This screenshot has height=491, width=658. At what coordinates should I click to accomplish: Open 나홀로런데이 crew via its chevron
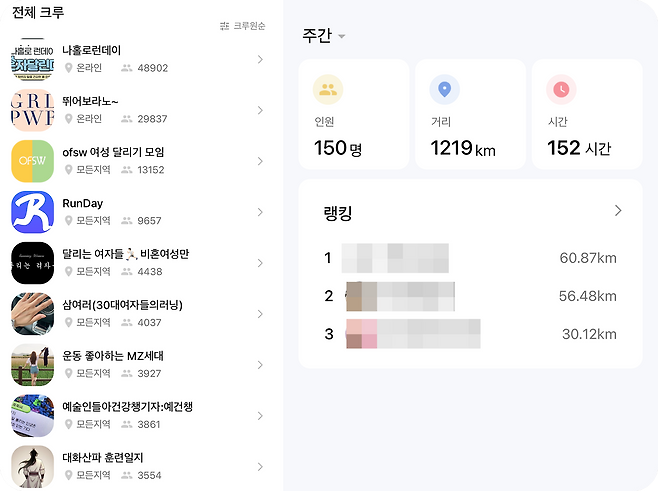pyautogui.click(x=260, y=59)
